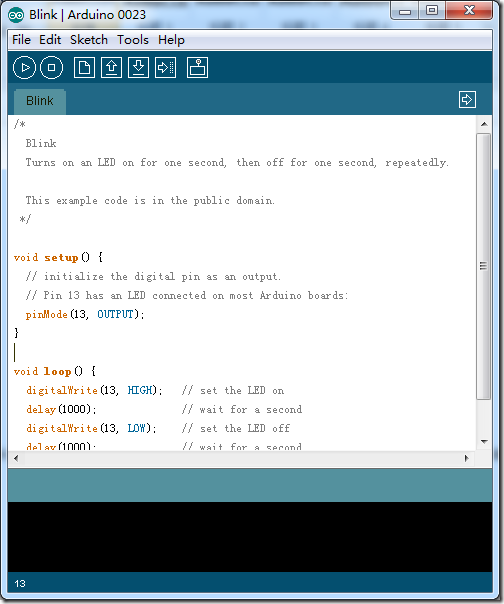Minimize the Arduino window
The width and height of the screenshot is (504, 604).
[405, 12]
